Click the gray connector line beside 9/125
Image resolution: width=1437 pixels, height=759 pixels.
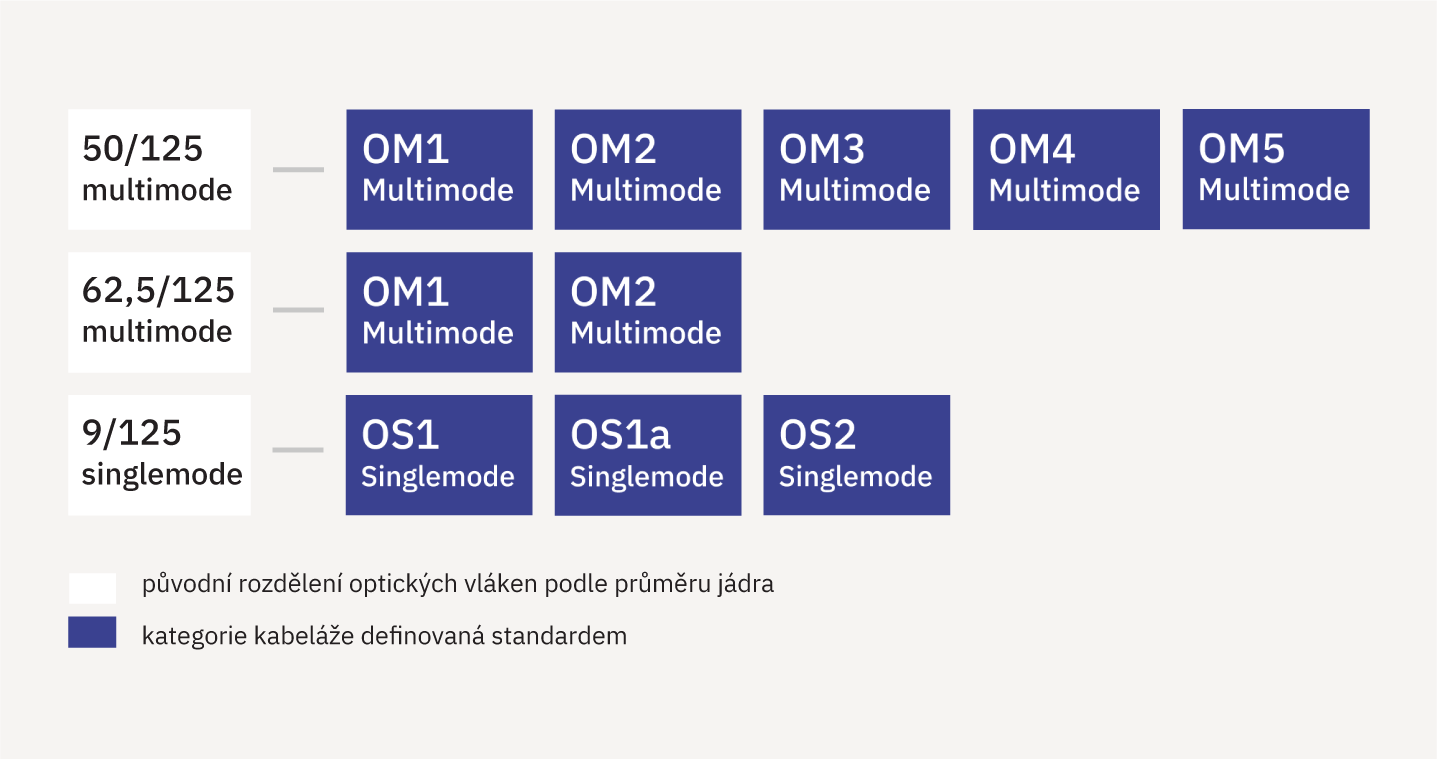[x=298, y=450]
